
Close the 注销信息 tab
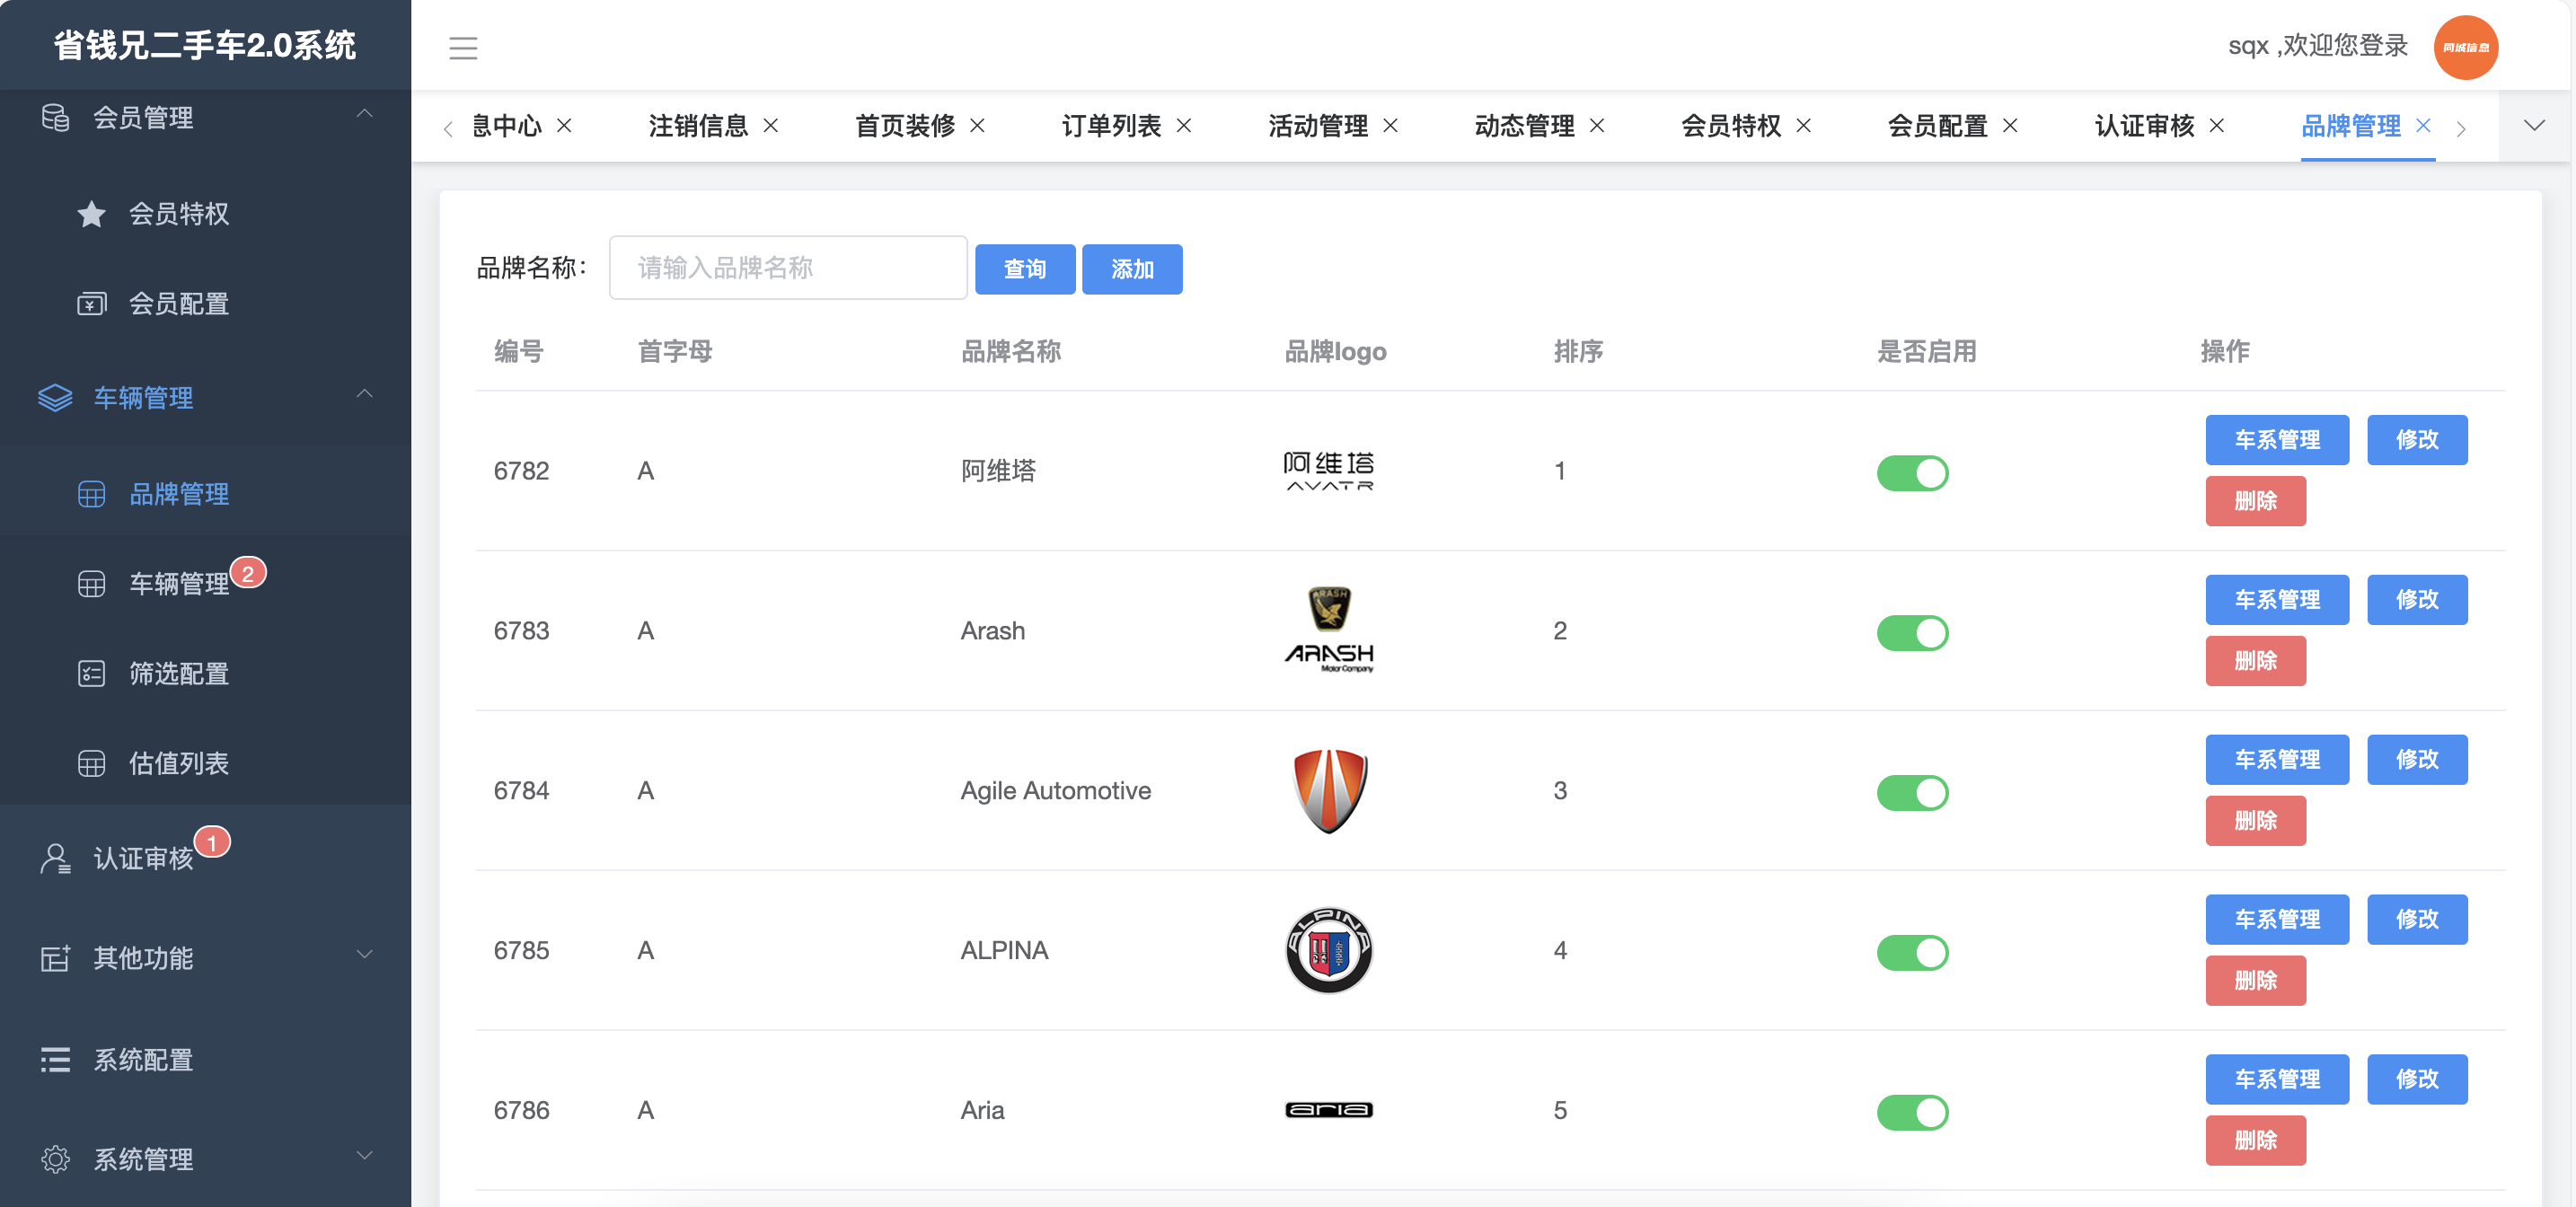tap(771, 125)
